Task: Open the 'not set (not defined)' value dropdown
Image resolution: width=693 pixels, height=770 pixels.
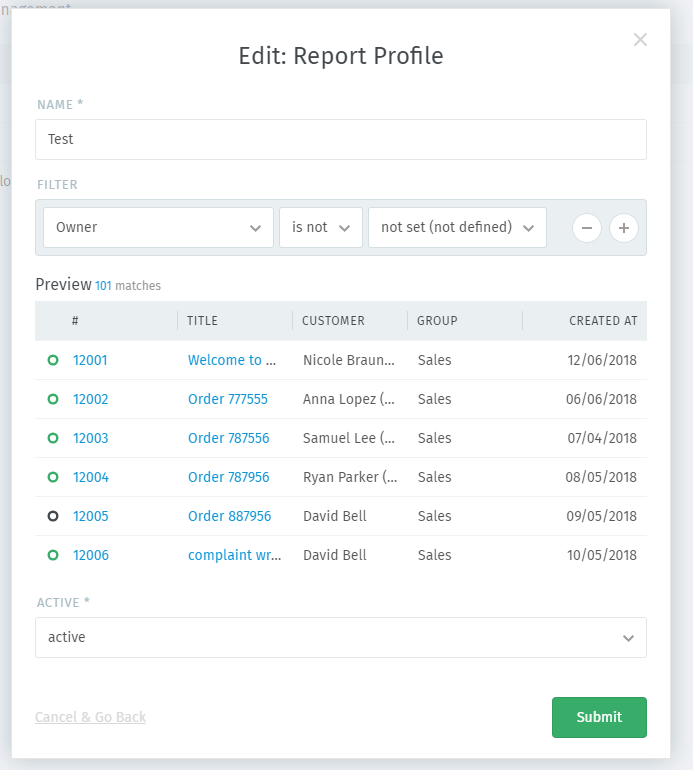Action: coord(457,227)
